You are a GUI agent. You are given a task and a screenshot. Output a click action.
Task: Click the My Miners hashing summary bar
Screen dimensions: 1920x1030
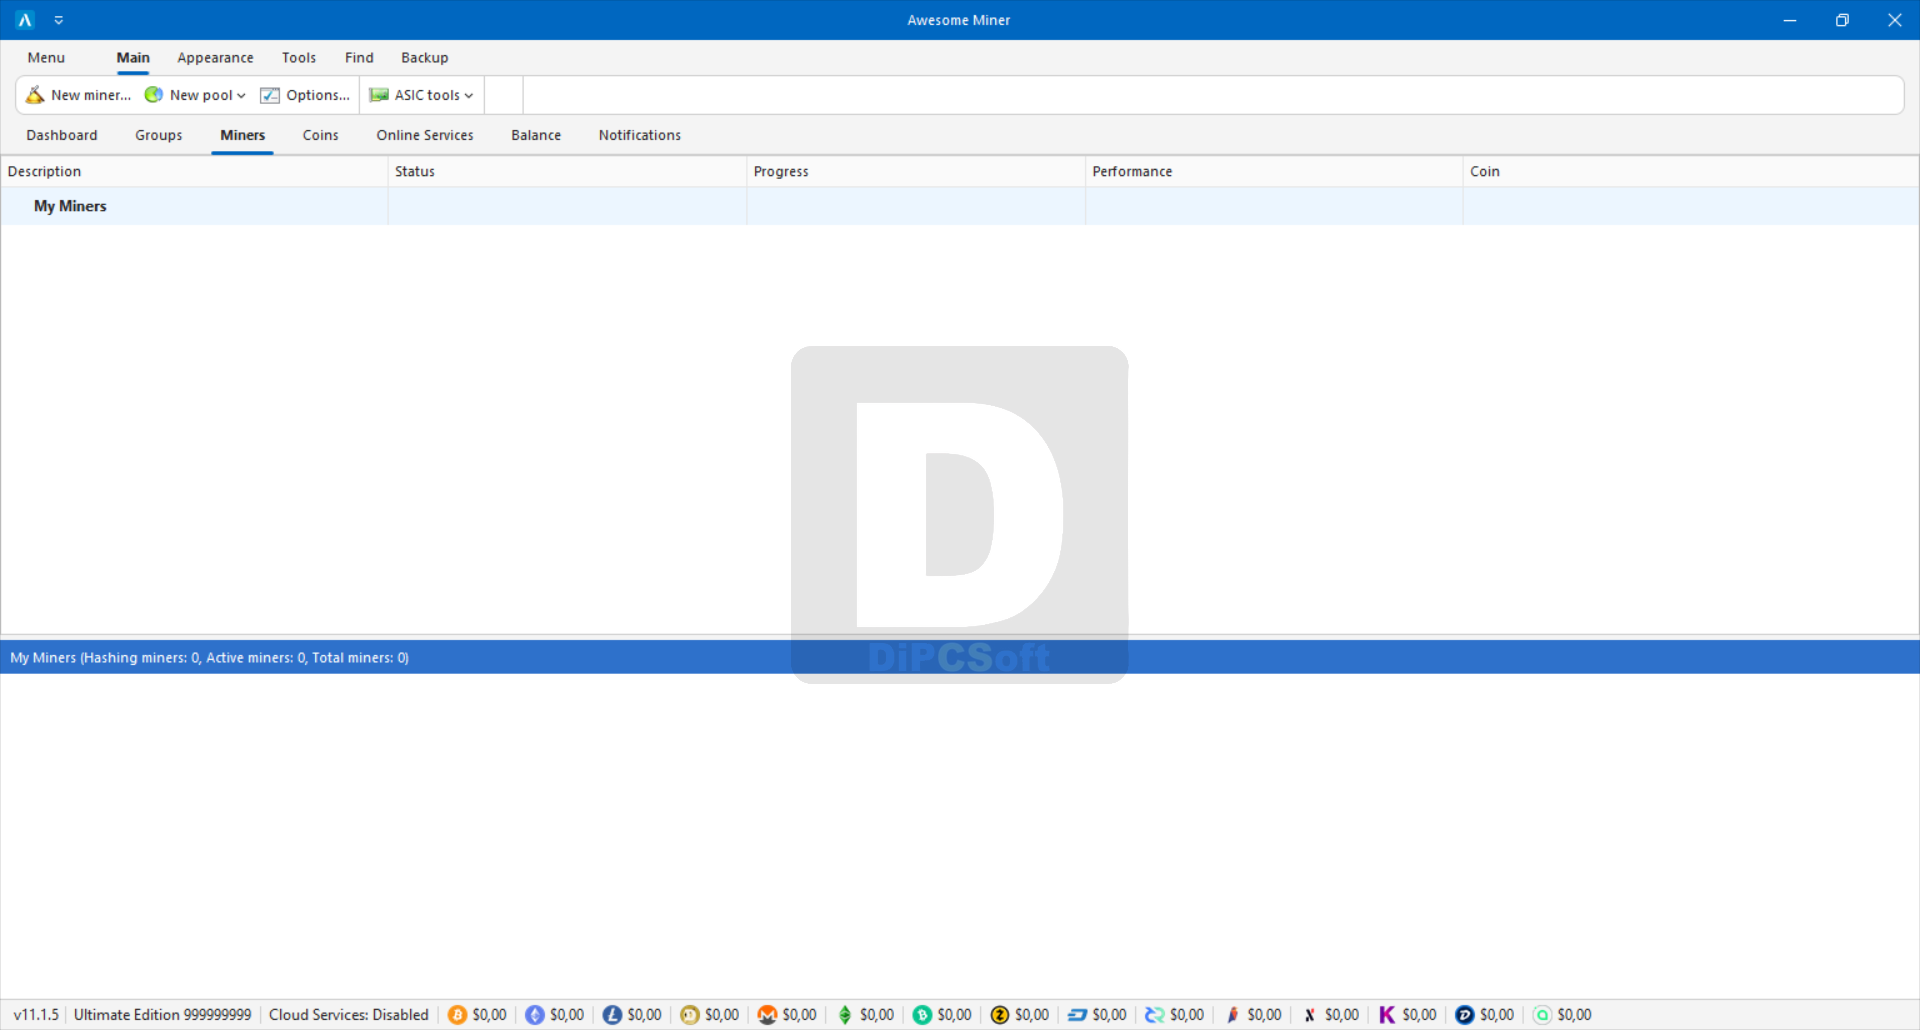(x=960, y=657)
